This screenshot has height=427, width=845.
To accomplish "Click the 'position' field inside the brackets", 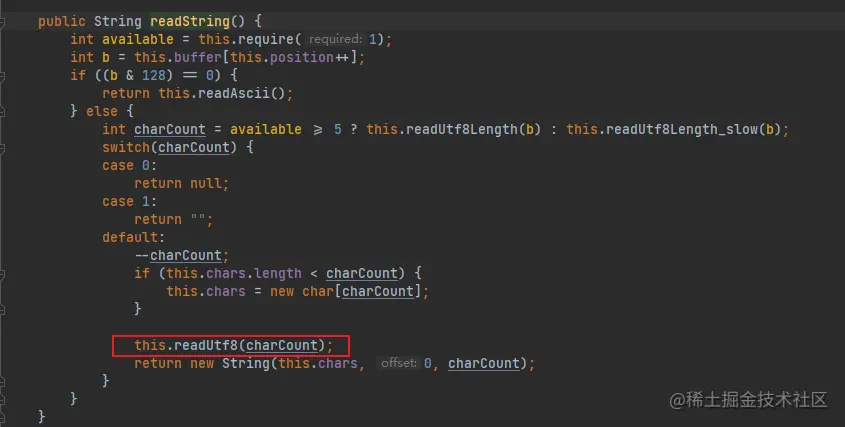I will (x=302, y=57).
